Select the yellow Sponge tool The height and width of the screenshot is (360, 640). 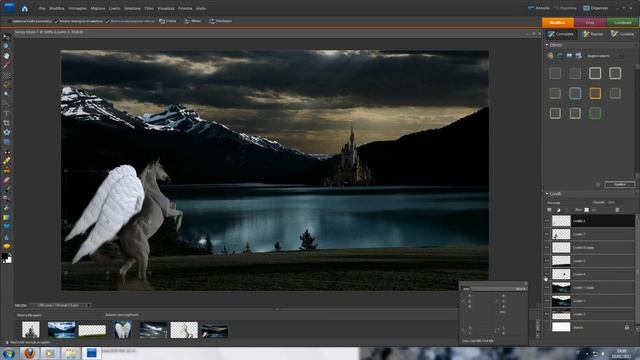tap(7, 246)
